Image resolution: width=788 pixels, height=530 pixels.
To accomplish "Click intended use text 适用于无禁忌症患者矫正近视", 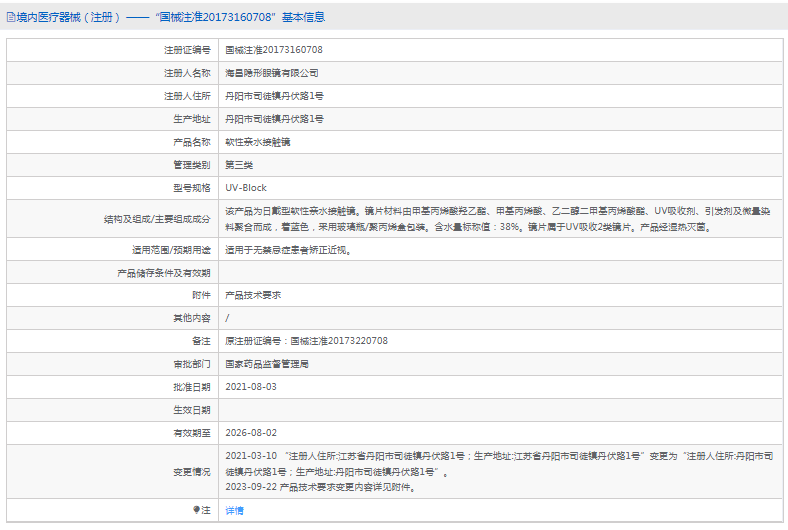I will (x=288, y=250).
